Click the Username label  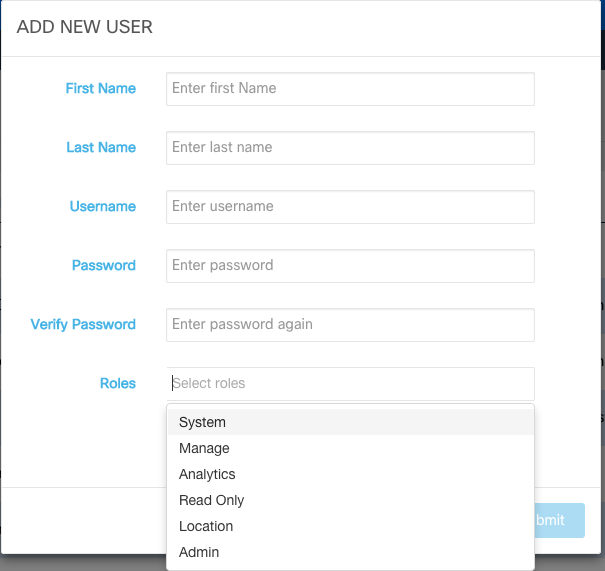click(103, 206)
